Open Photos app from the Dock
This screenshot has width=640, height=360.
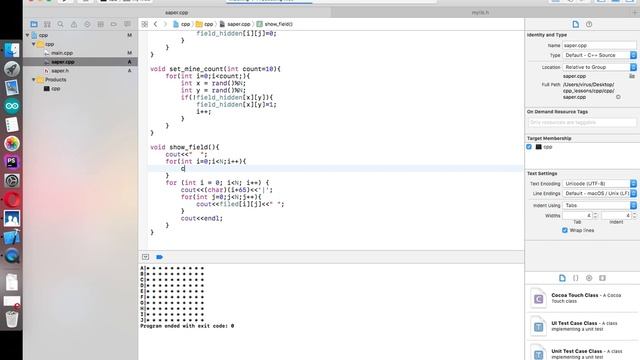[x=12, y=144]
